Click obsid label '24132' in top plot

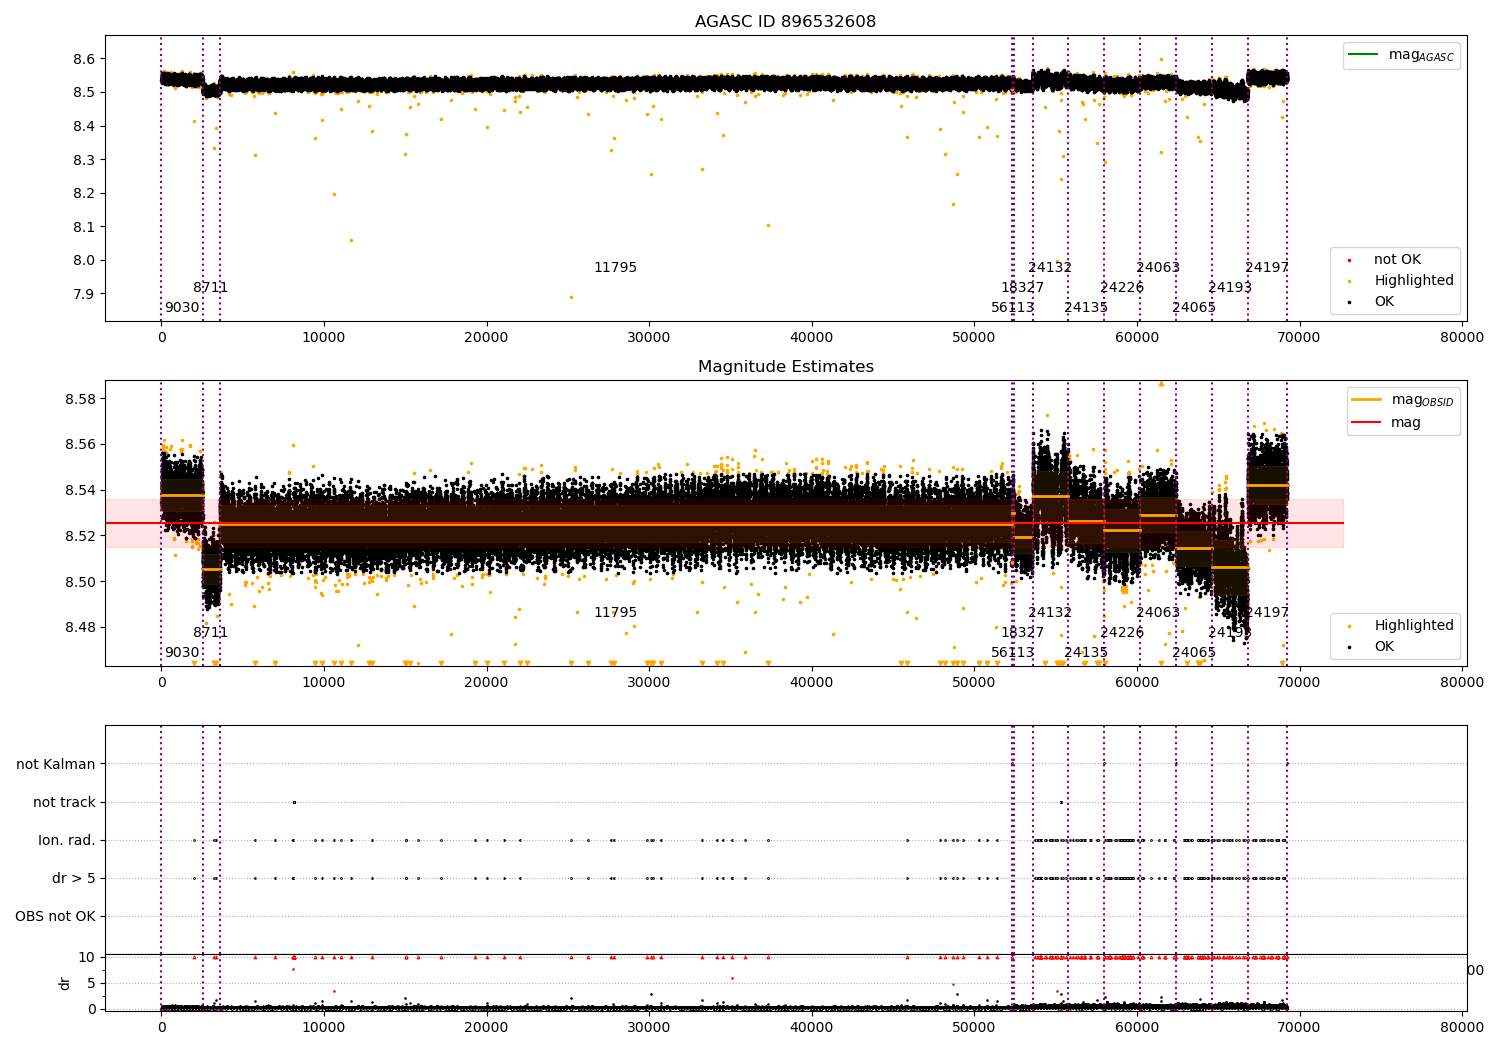coord(1050,268)
